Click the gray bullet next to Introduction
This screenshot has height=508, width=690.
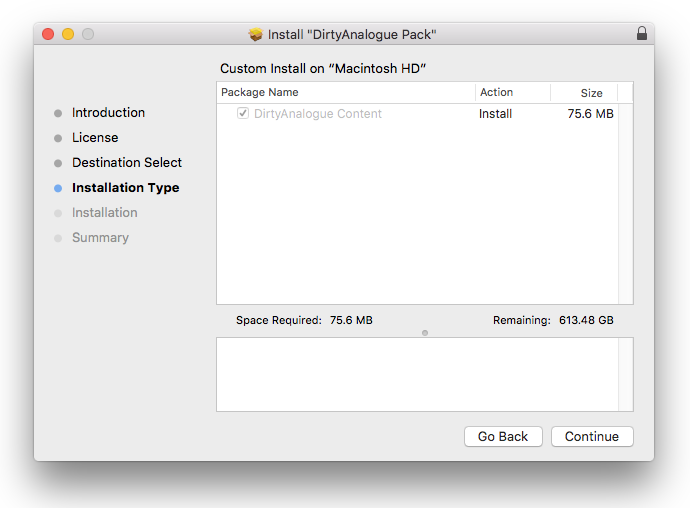pyautogui.click(x=58, y=113)
